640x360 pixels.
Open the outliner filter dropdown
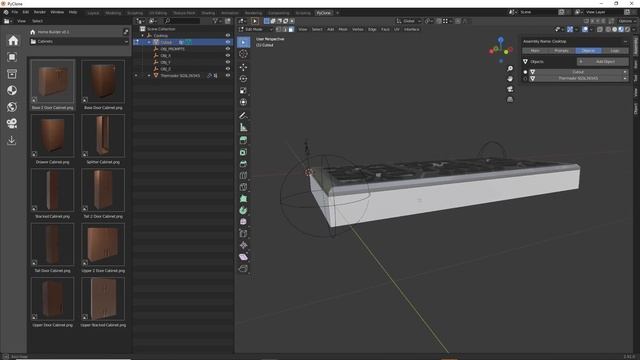click(216, 21)
